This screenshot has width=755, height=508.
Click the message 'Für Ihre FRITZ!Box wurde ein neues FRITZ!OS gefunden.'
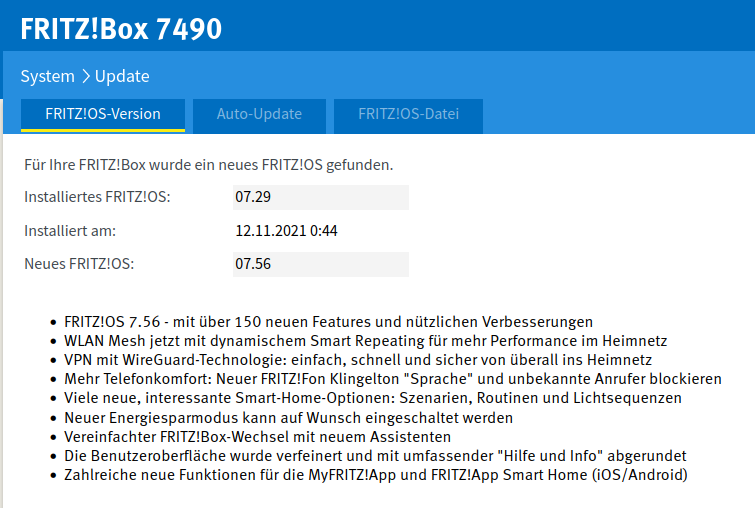tap(208, 165)
